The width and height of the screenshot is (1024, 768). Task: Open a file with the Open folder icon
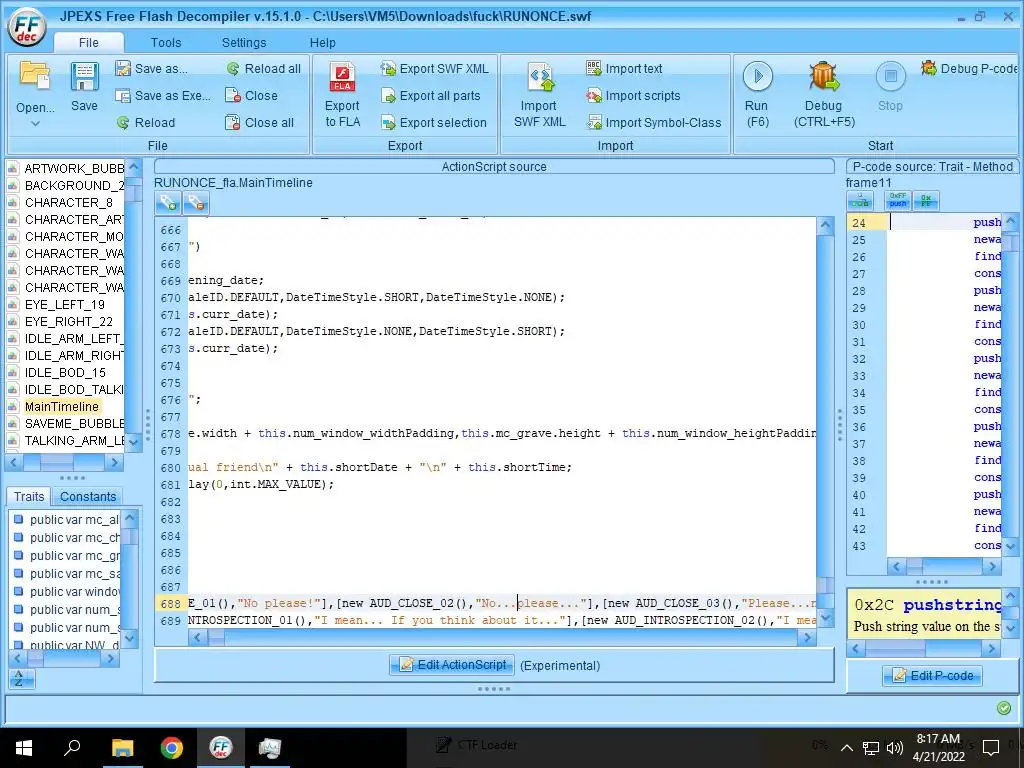point(35,75)
